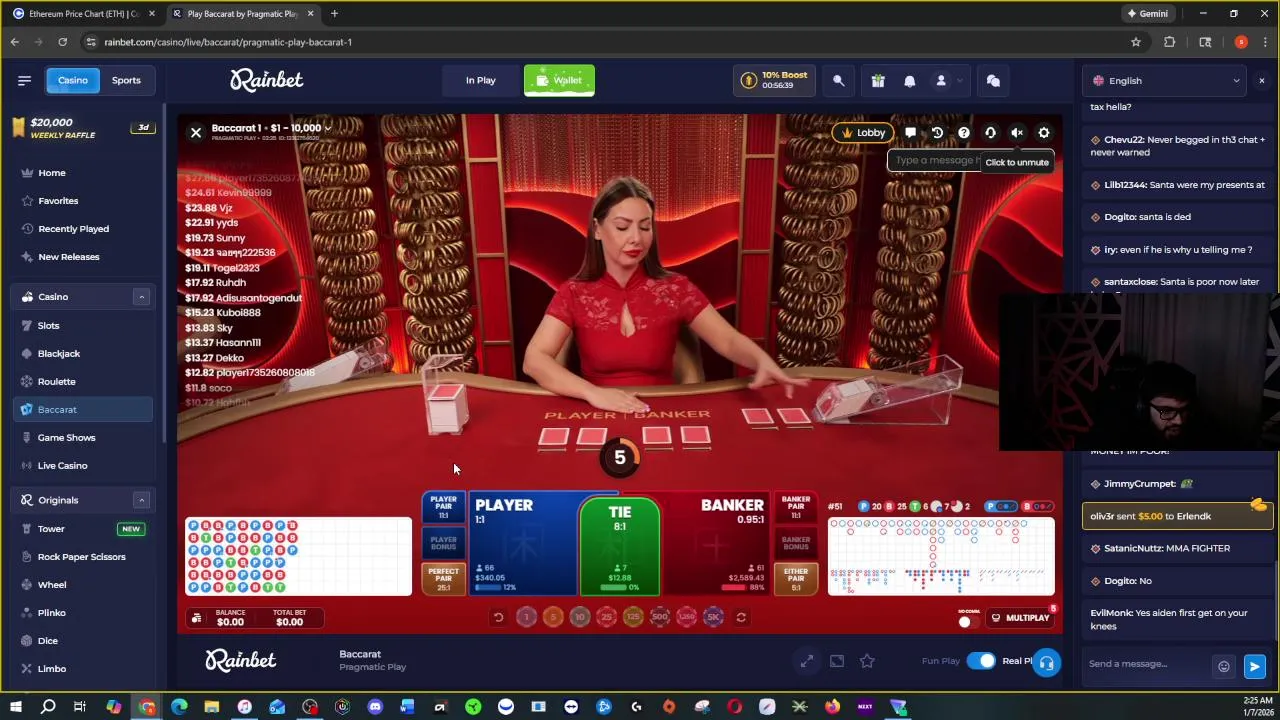This screenshot has width=1280, height=720.
Task: Bet on Either Pair 5:1
Action: pyautogui.click(x=796, y=579)
